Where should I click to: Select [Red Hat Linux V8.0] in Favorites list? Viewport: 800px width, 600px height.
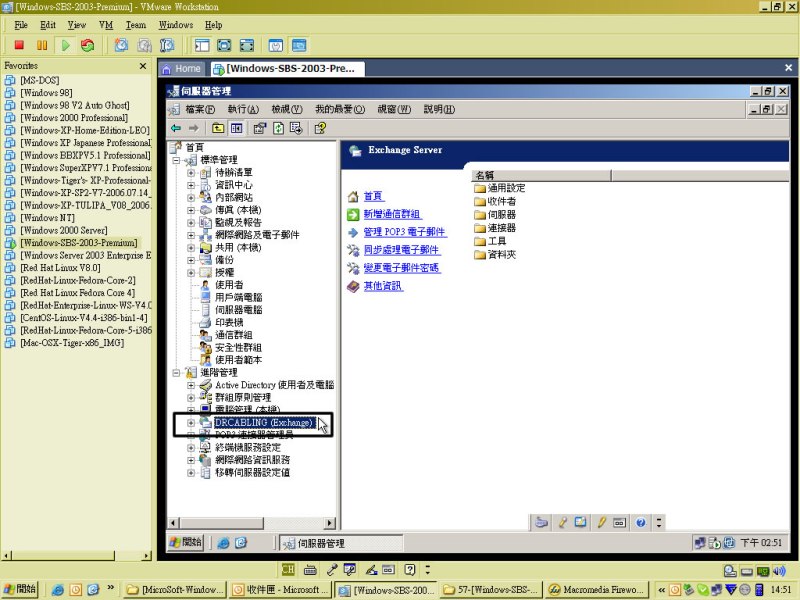[x=60, y=268]
